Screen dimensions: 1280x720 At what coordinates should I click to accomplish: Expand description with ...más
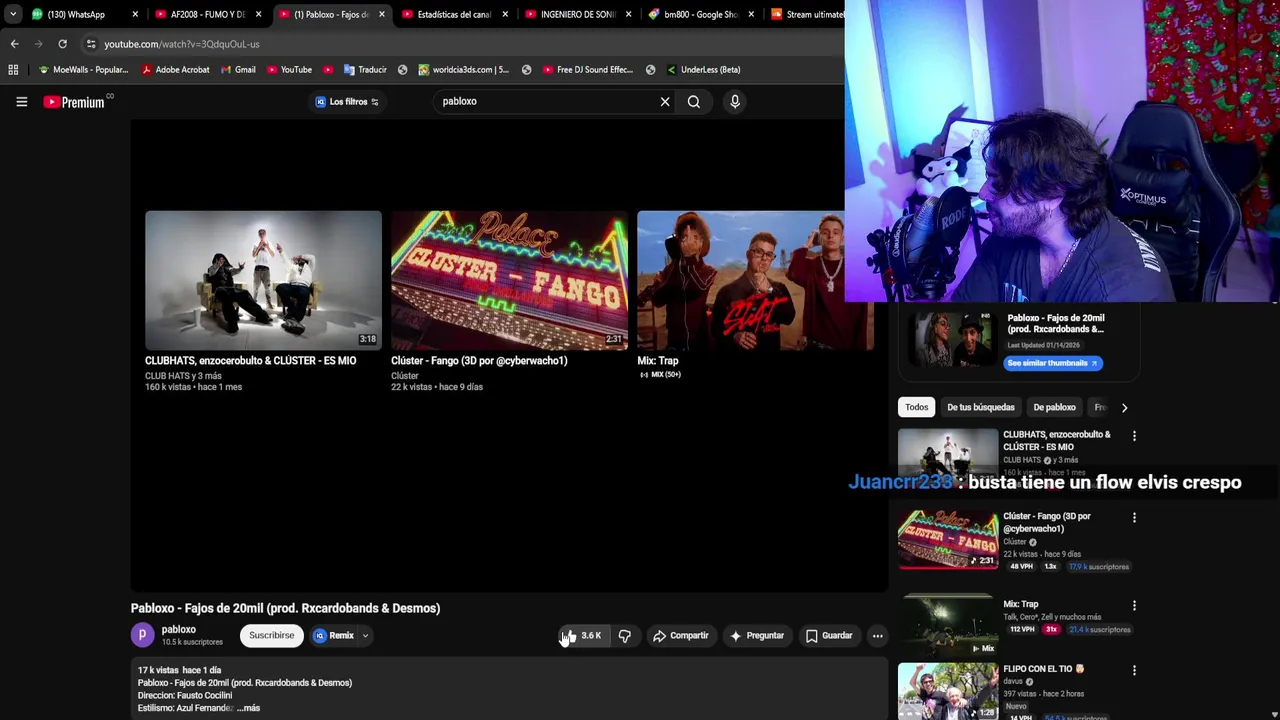click(248, 708)
